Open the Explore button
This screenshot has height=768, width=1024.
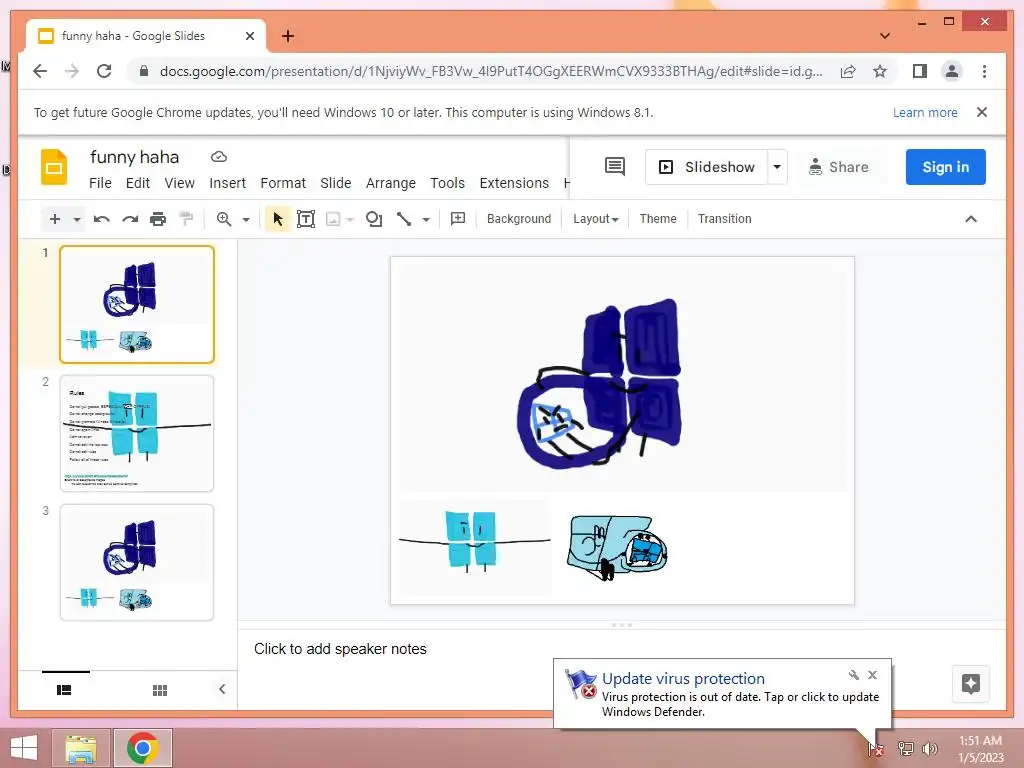pos(970,684)
